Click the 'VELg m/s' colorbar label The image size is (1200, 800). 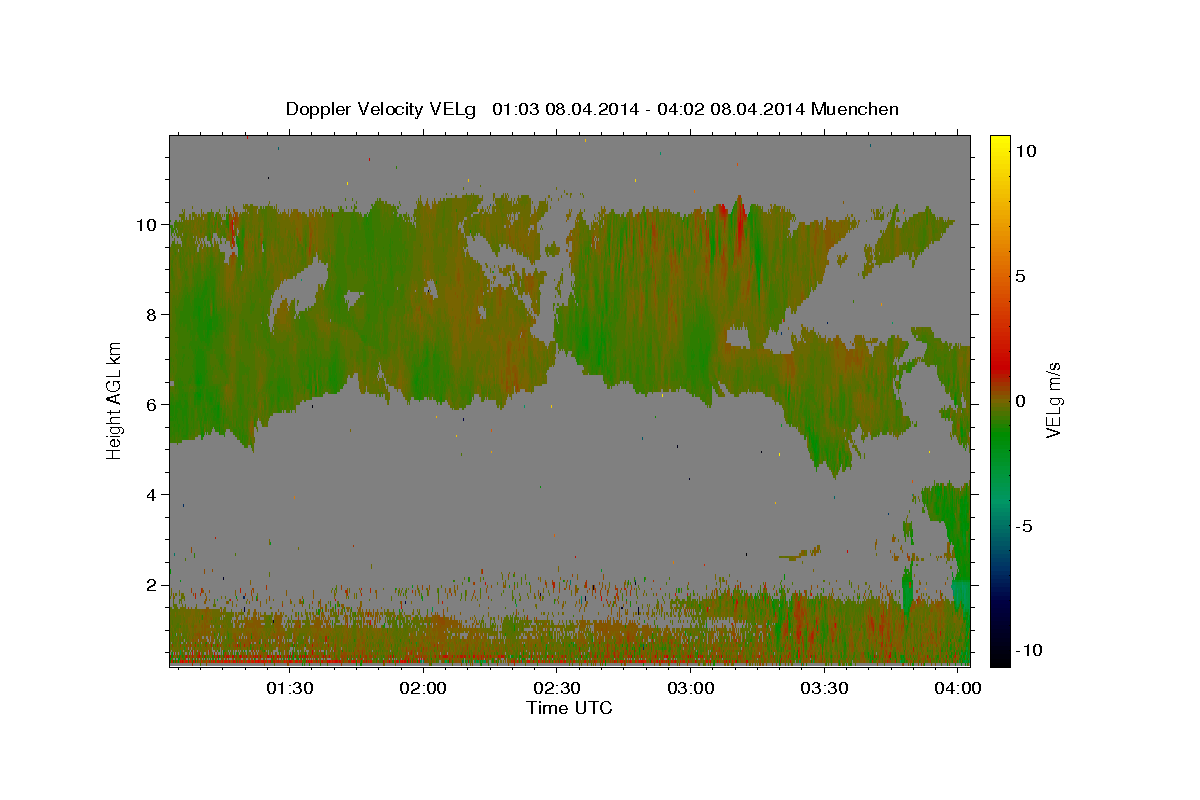[1053, 400]
